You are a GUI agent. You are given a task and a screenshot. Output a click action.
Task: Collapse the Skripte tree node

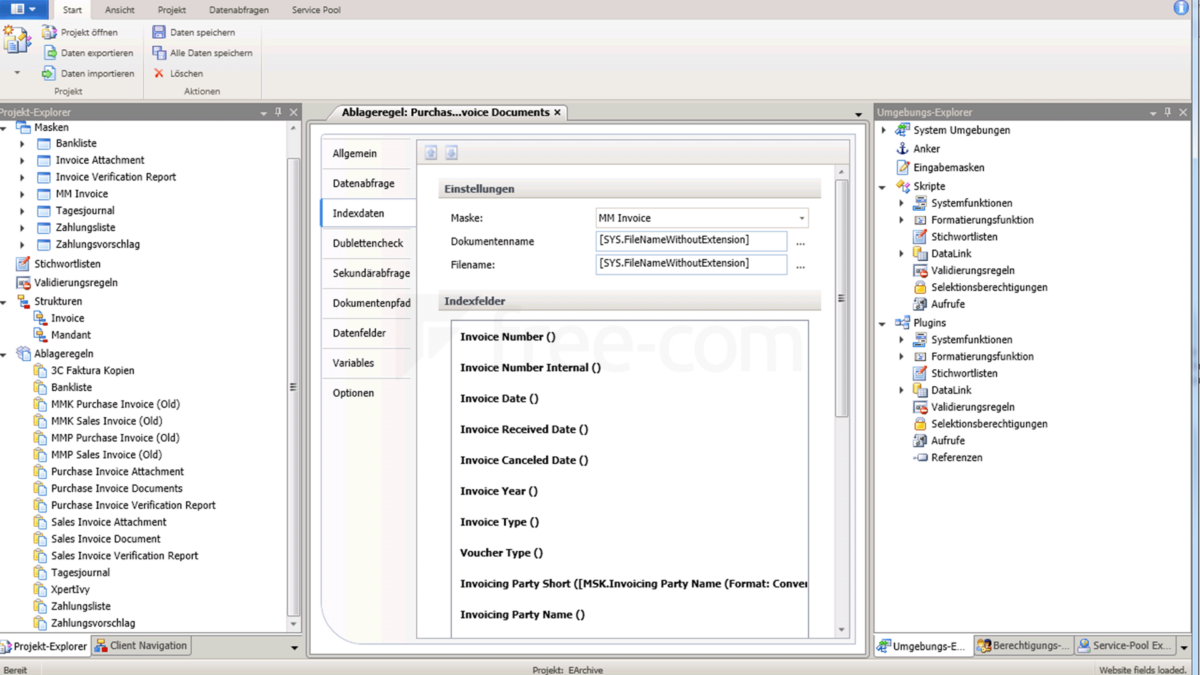881,185
